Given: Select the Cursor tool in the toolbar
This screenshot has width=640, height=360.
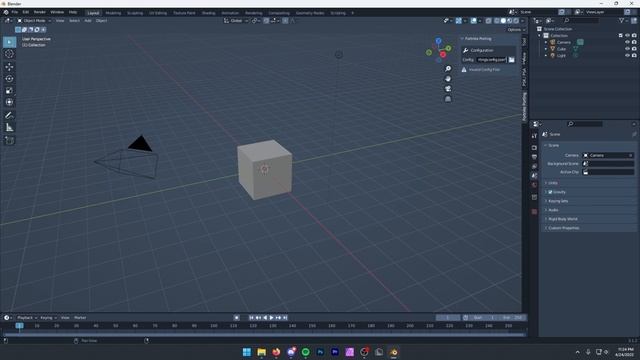Looking at the screenshot, I should click(9, 54).
